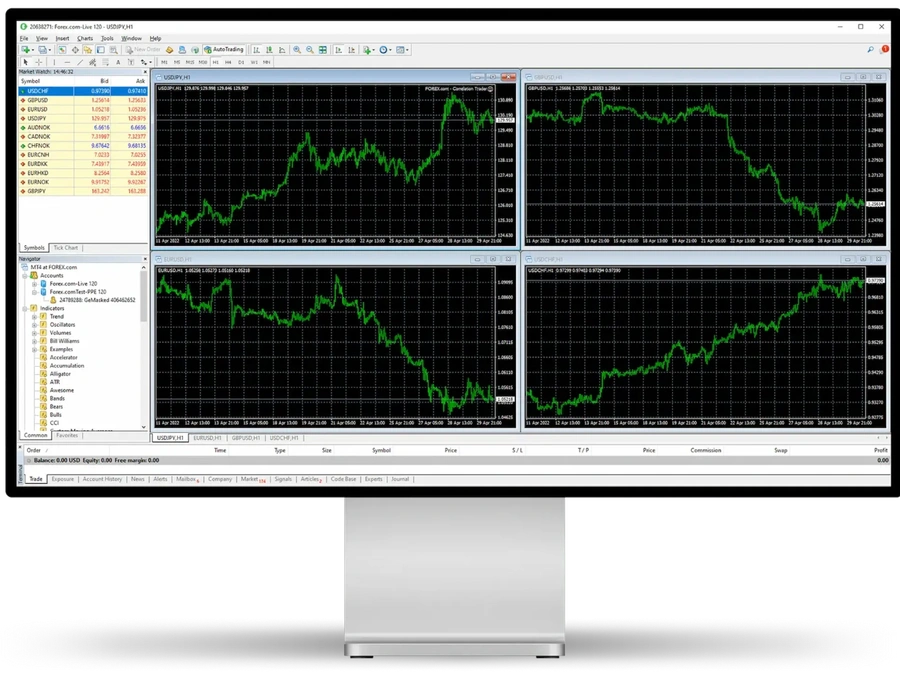Expand the Oscillators indicators folder
Screen dimensions: 900x673
tap(34, 325)
